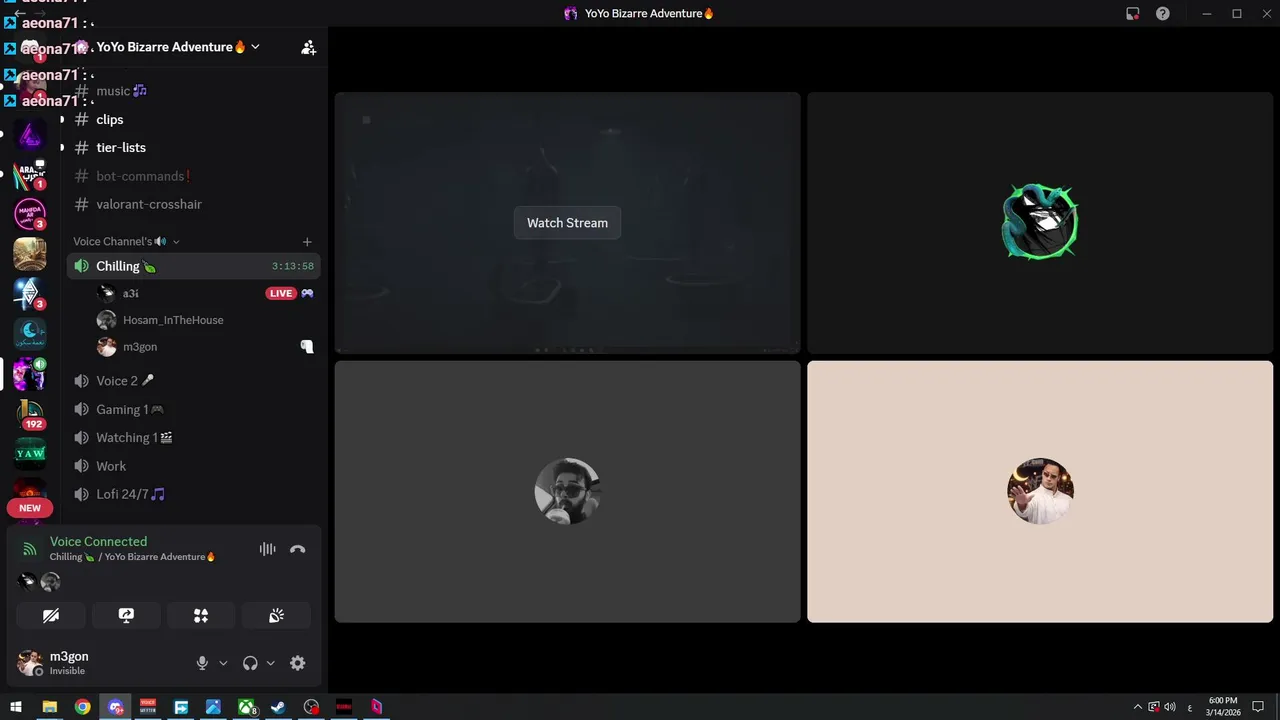This screenshot has height=720, width=1280.
Task: Open the moon crescent server icon
Action: pyautogui.click(x=30, y=334)
